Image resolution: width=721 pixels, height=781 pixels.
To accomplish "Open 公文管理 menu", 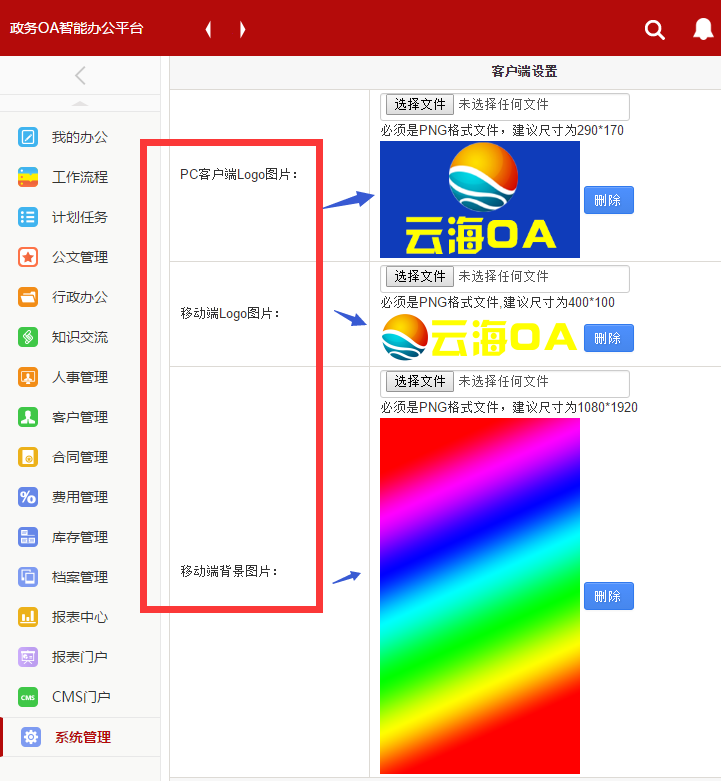I will [x=80, y=257].
